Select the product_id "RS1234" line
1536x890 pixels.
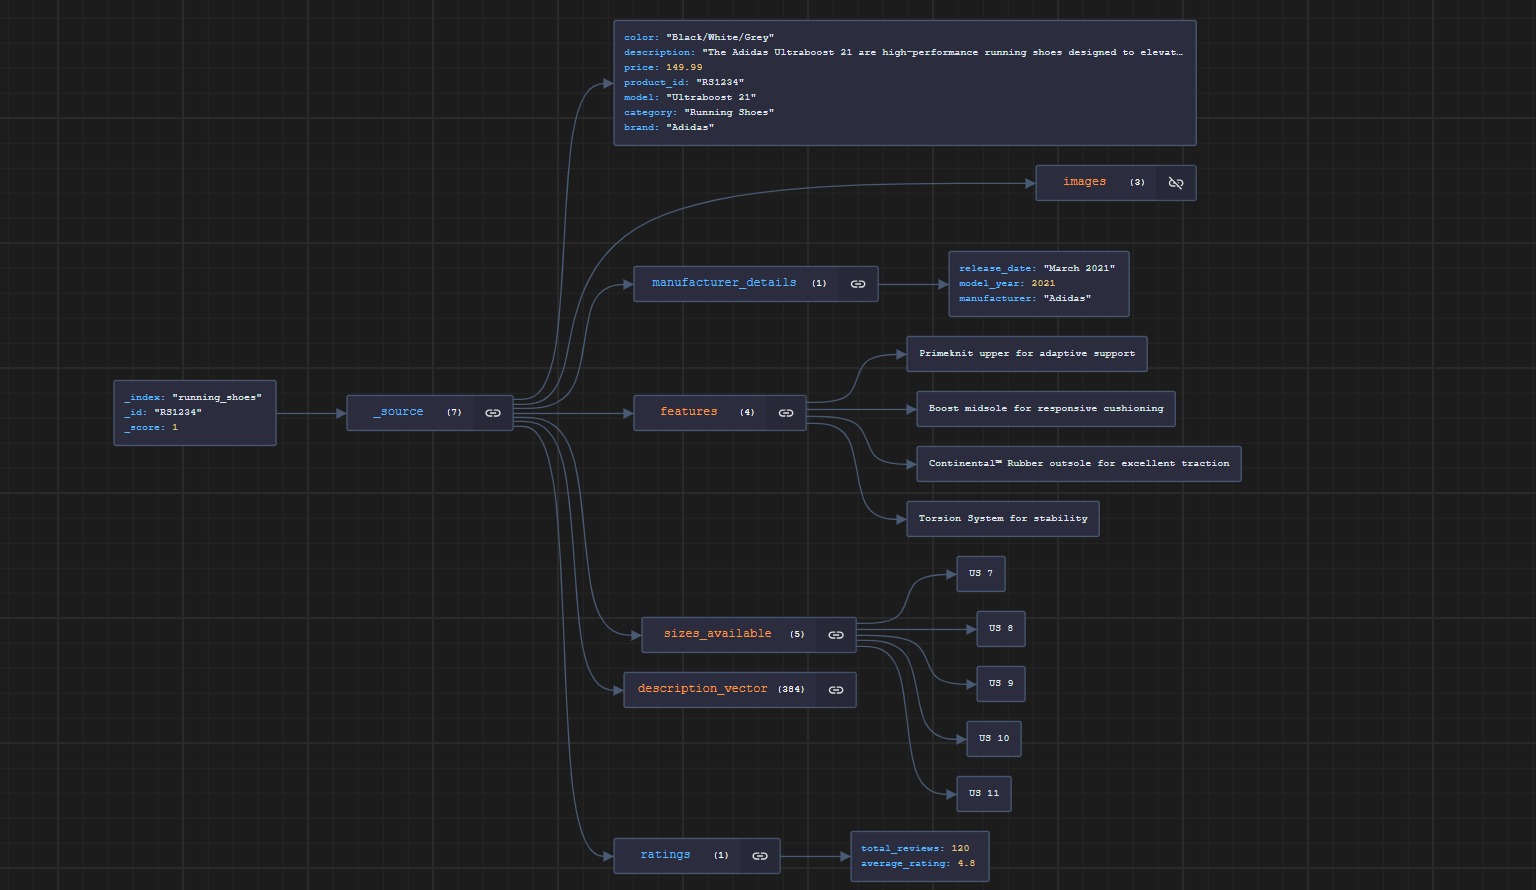(684, 83)
